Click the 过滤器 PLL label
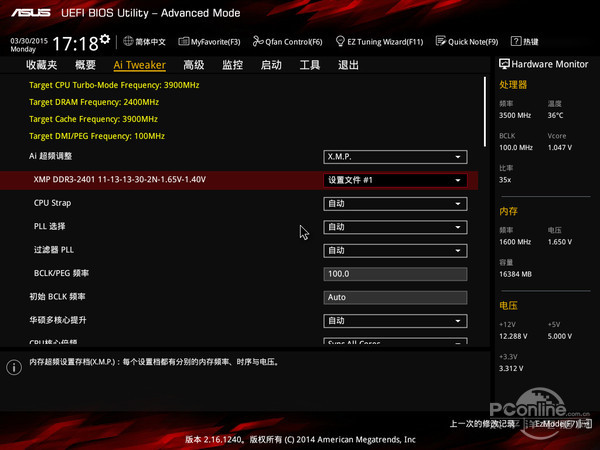 [x=54, y=250]
